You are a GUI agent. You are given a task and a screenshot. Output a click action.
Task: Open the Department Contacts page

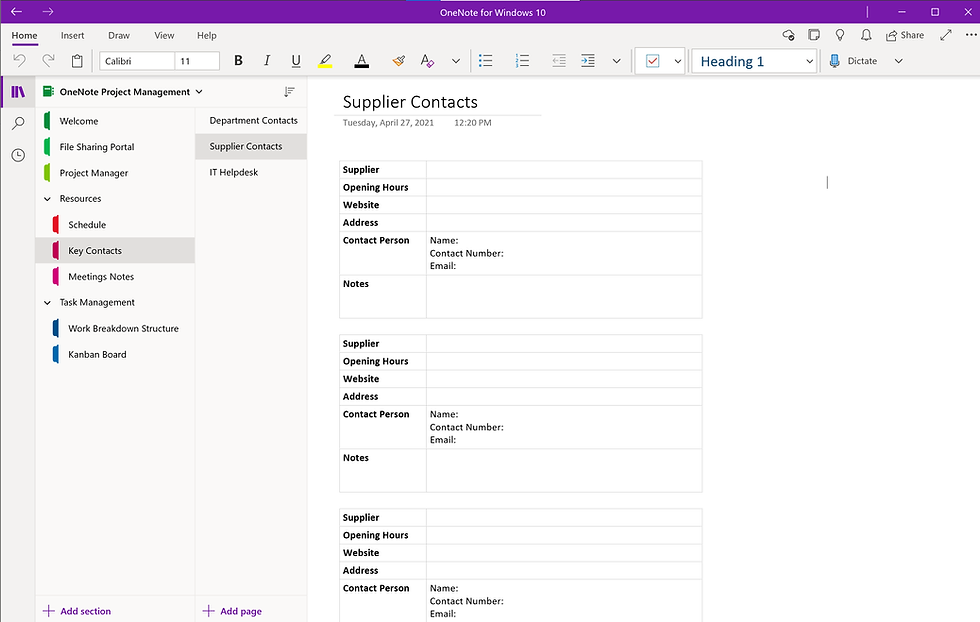(x=251, y=121)
